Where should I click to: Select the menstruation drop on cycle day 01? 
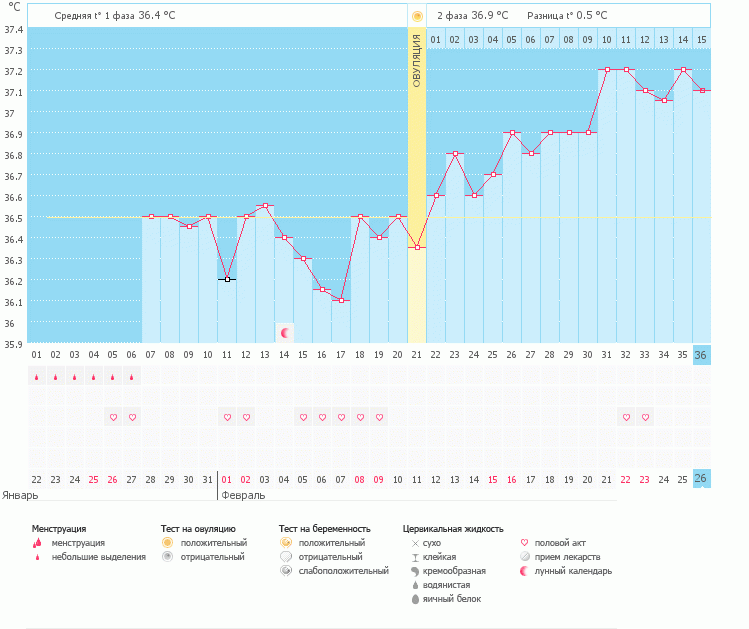(x=37, y=377)
